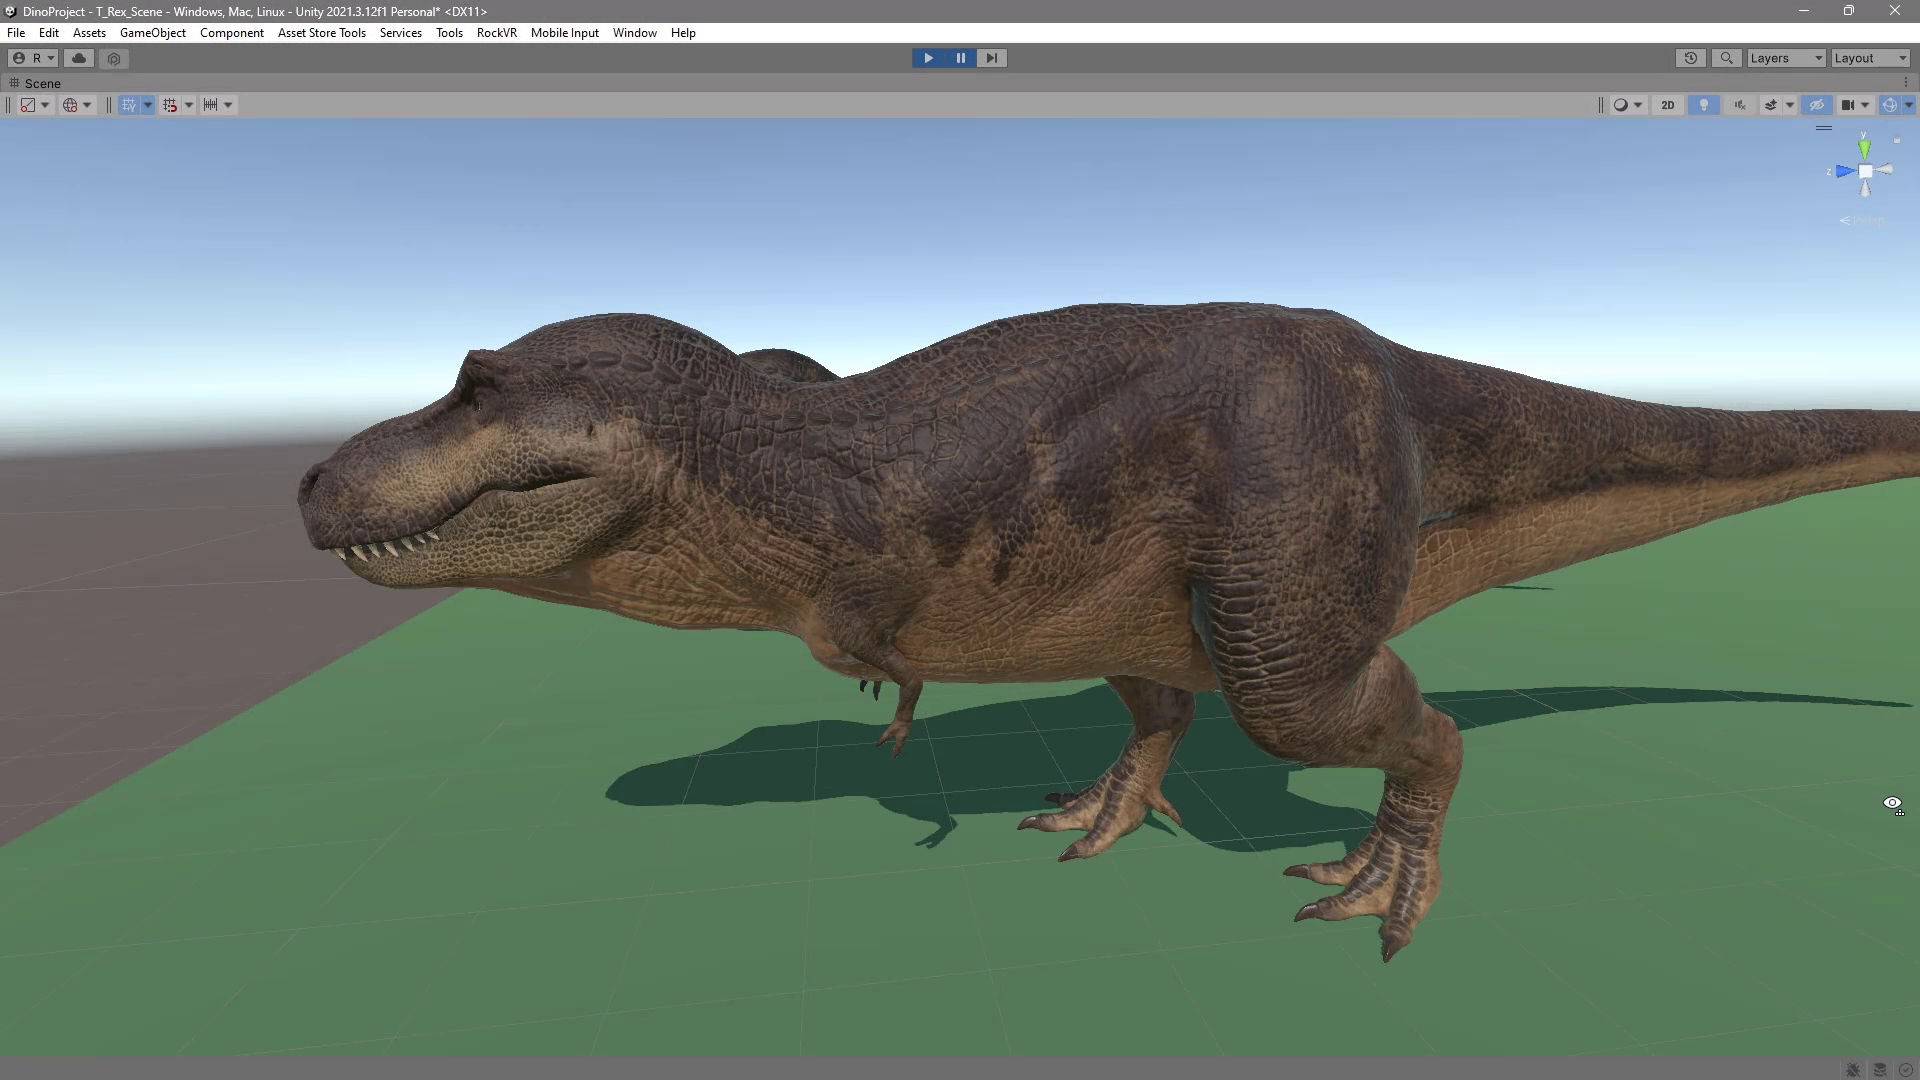Step forward one frame
1920x1080 pixels.
pos(991,58)
